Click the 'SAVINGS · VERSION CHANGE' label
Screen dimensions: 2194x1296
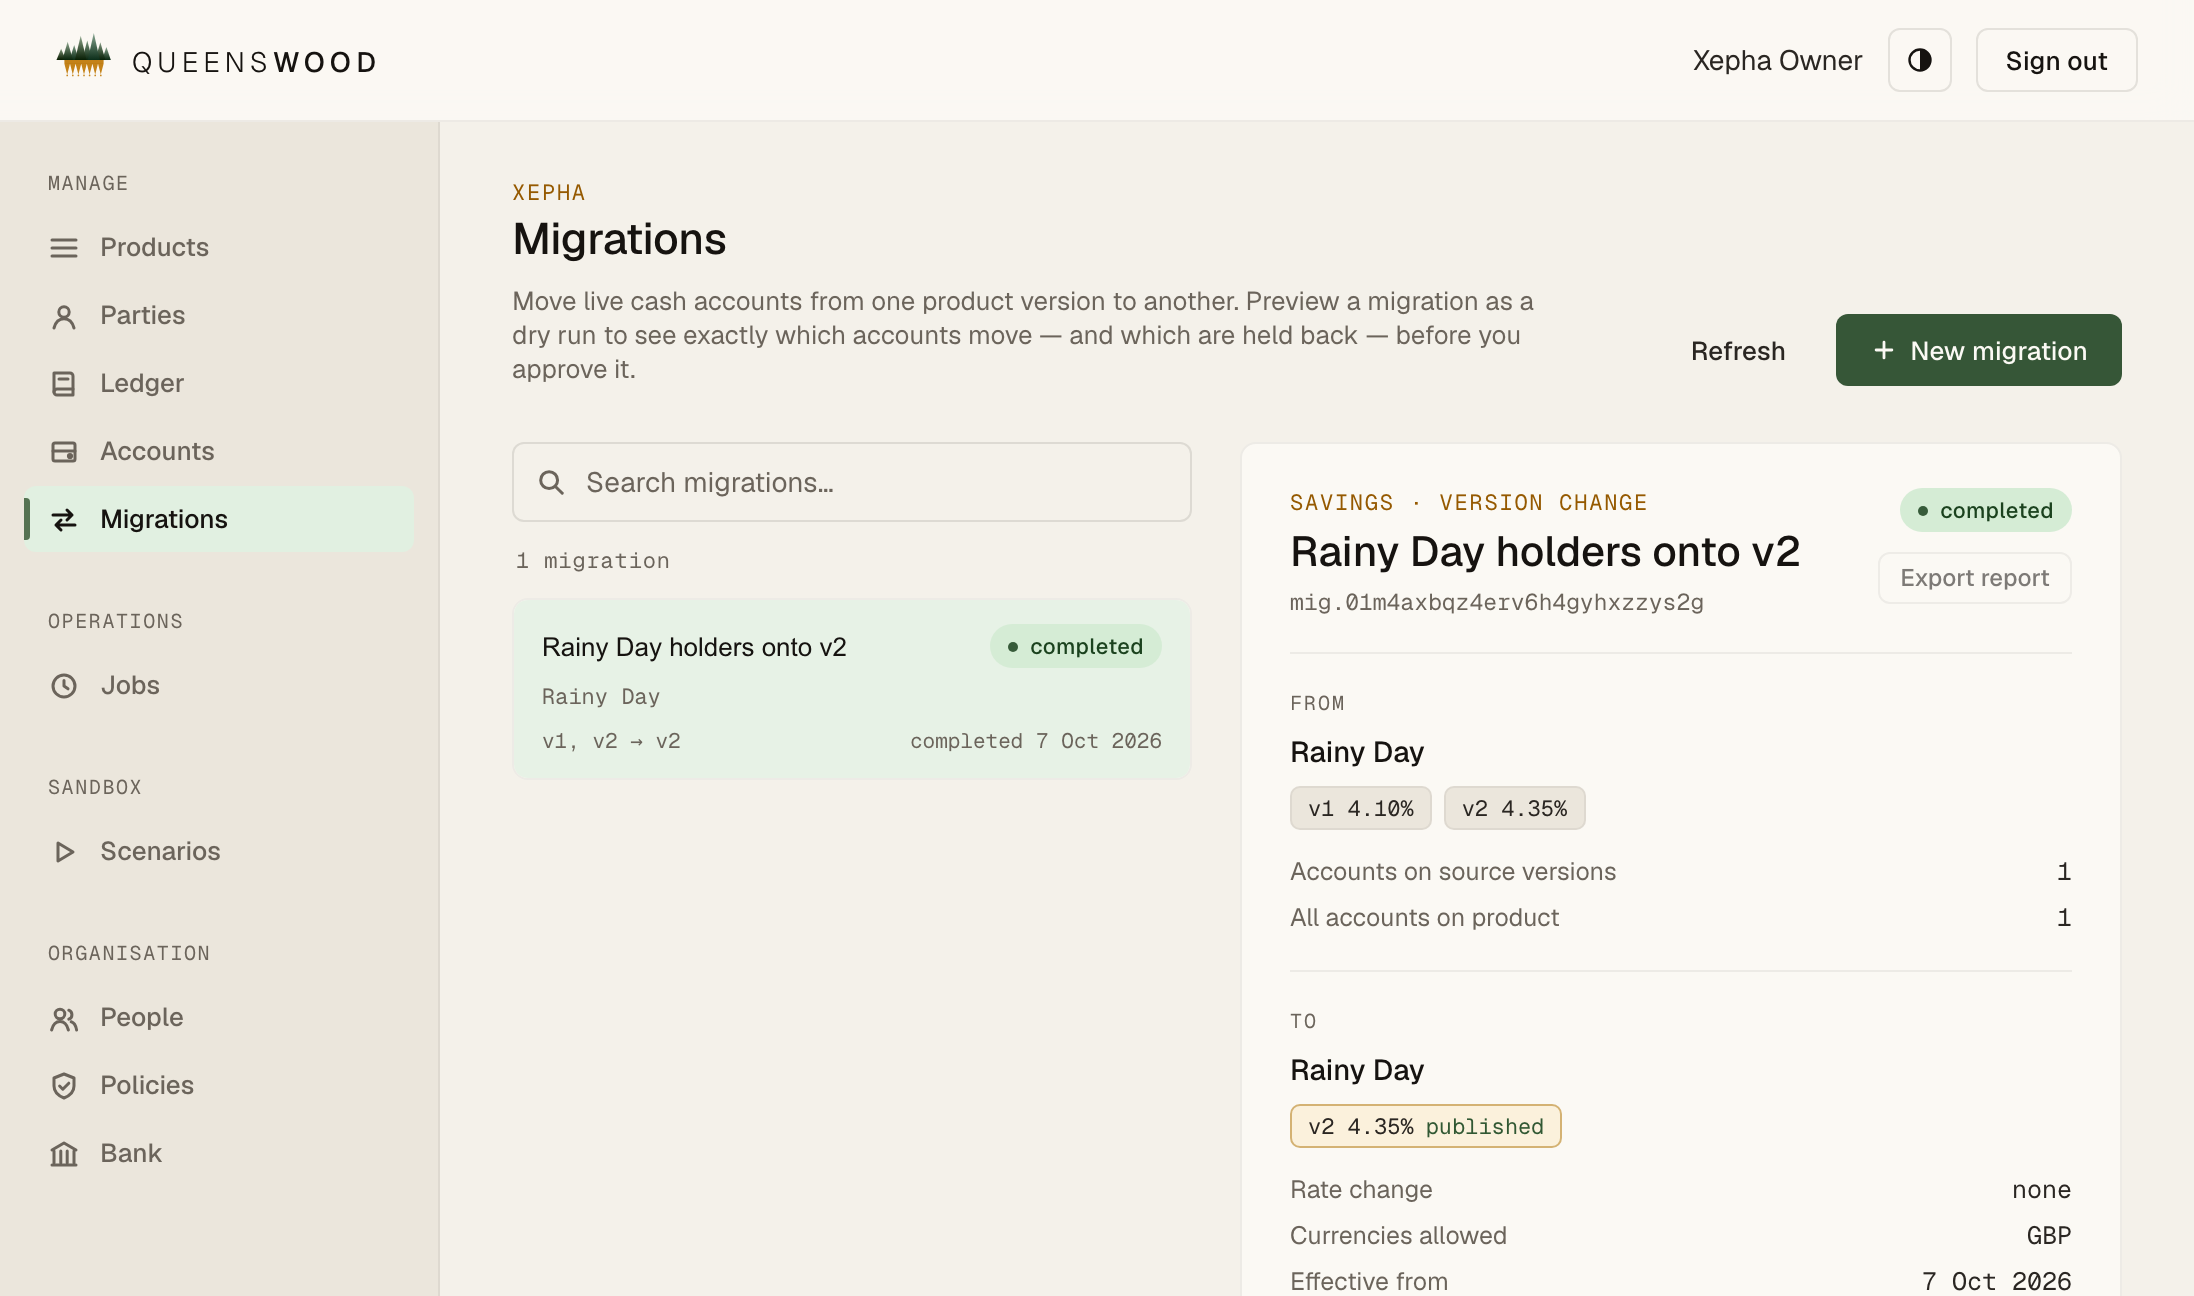(x=1468, y=503)
